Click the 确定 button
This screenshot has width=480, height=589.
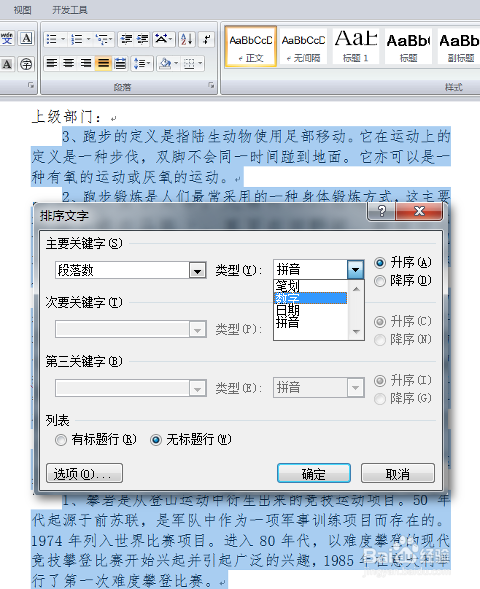[314, 474]
